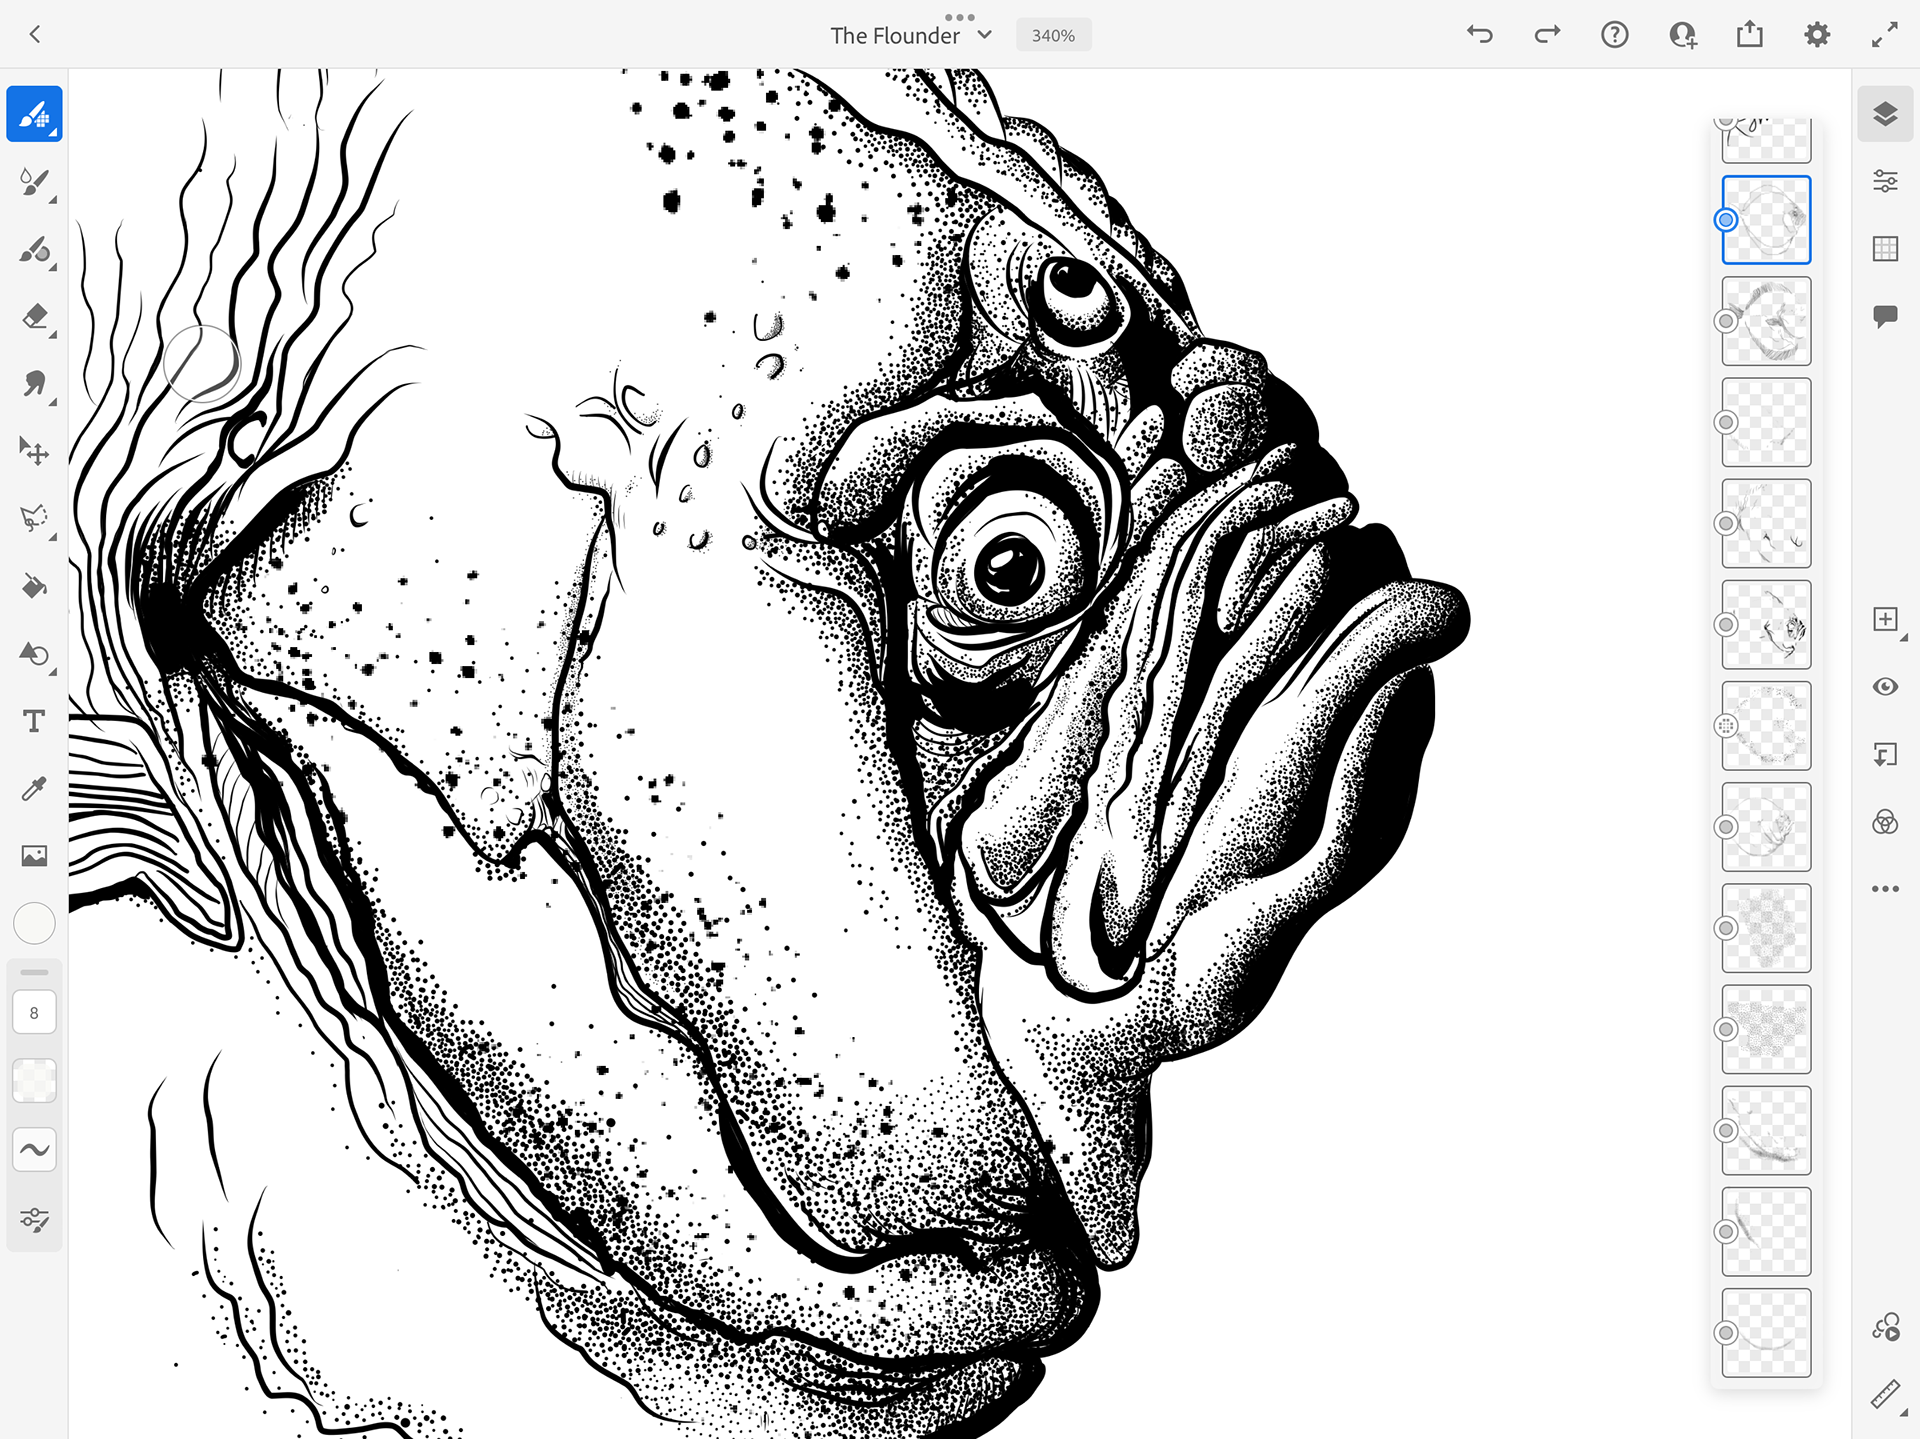Click the 340% zoom level button

pos(1053,35)
